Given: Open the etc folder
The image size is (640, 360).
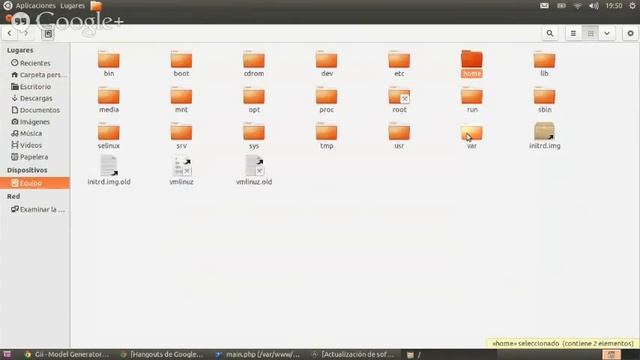Looking at the screenshot, I should tap(399, 64).
